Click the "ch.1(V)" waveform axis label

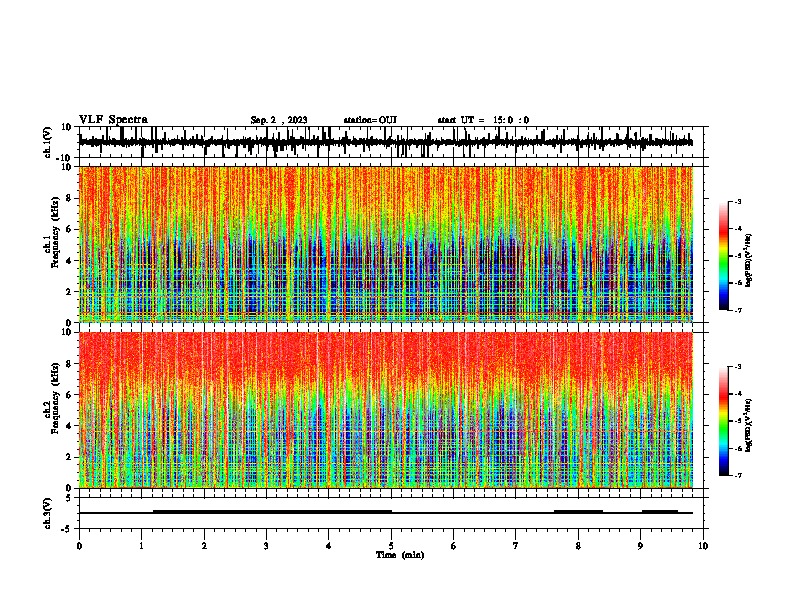pos(48,142)
